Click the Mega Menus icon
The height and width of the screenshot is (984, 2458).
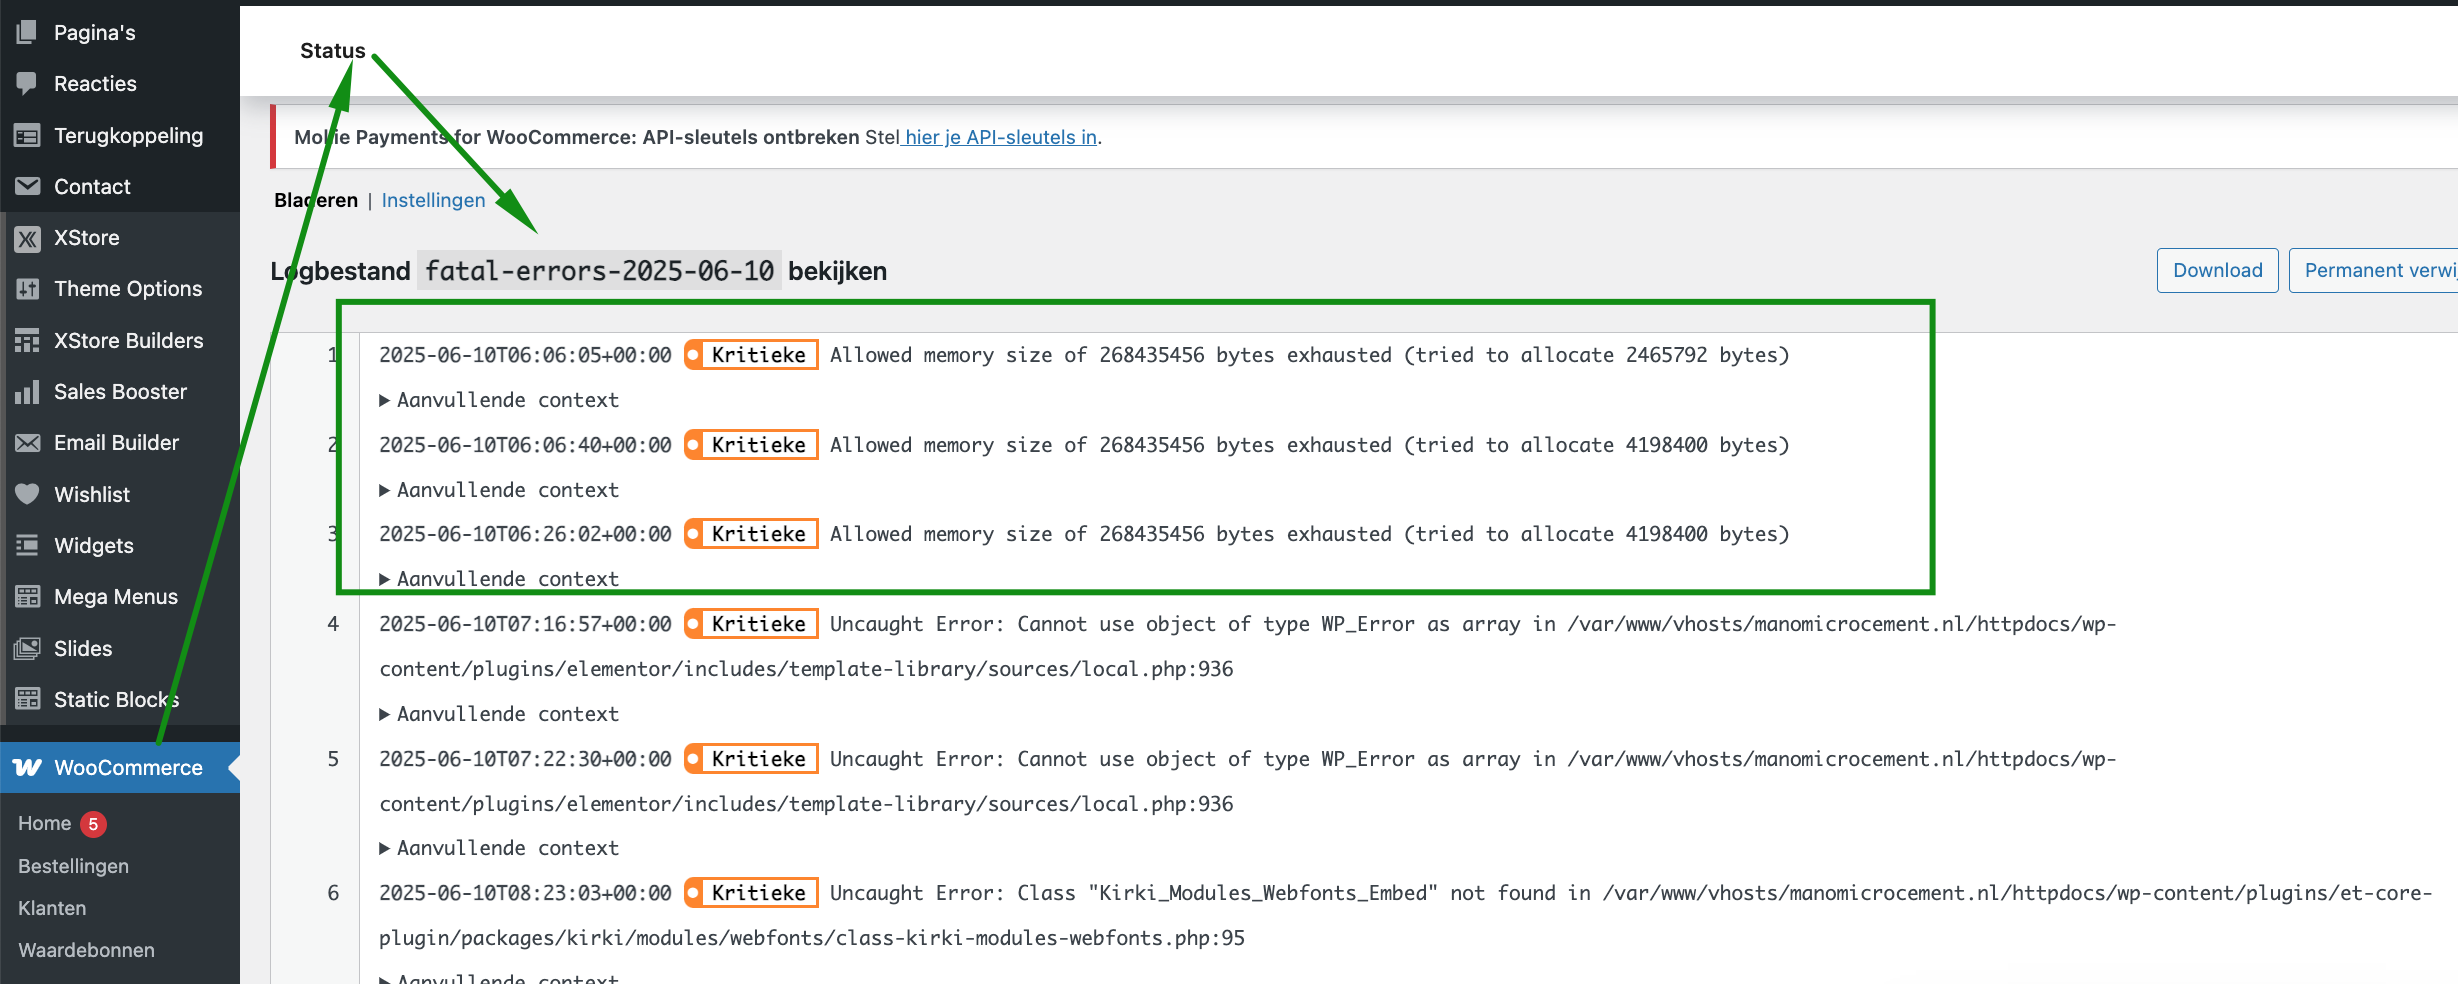[27, 597]
